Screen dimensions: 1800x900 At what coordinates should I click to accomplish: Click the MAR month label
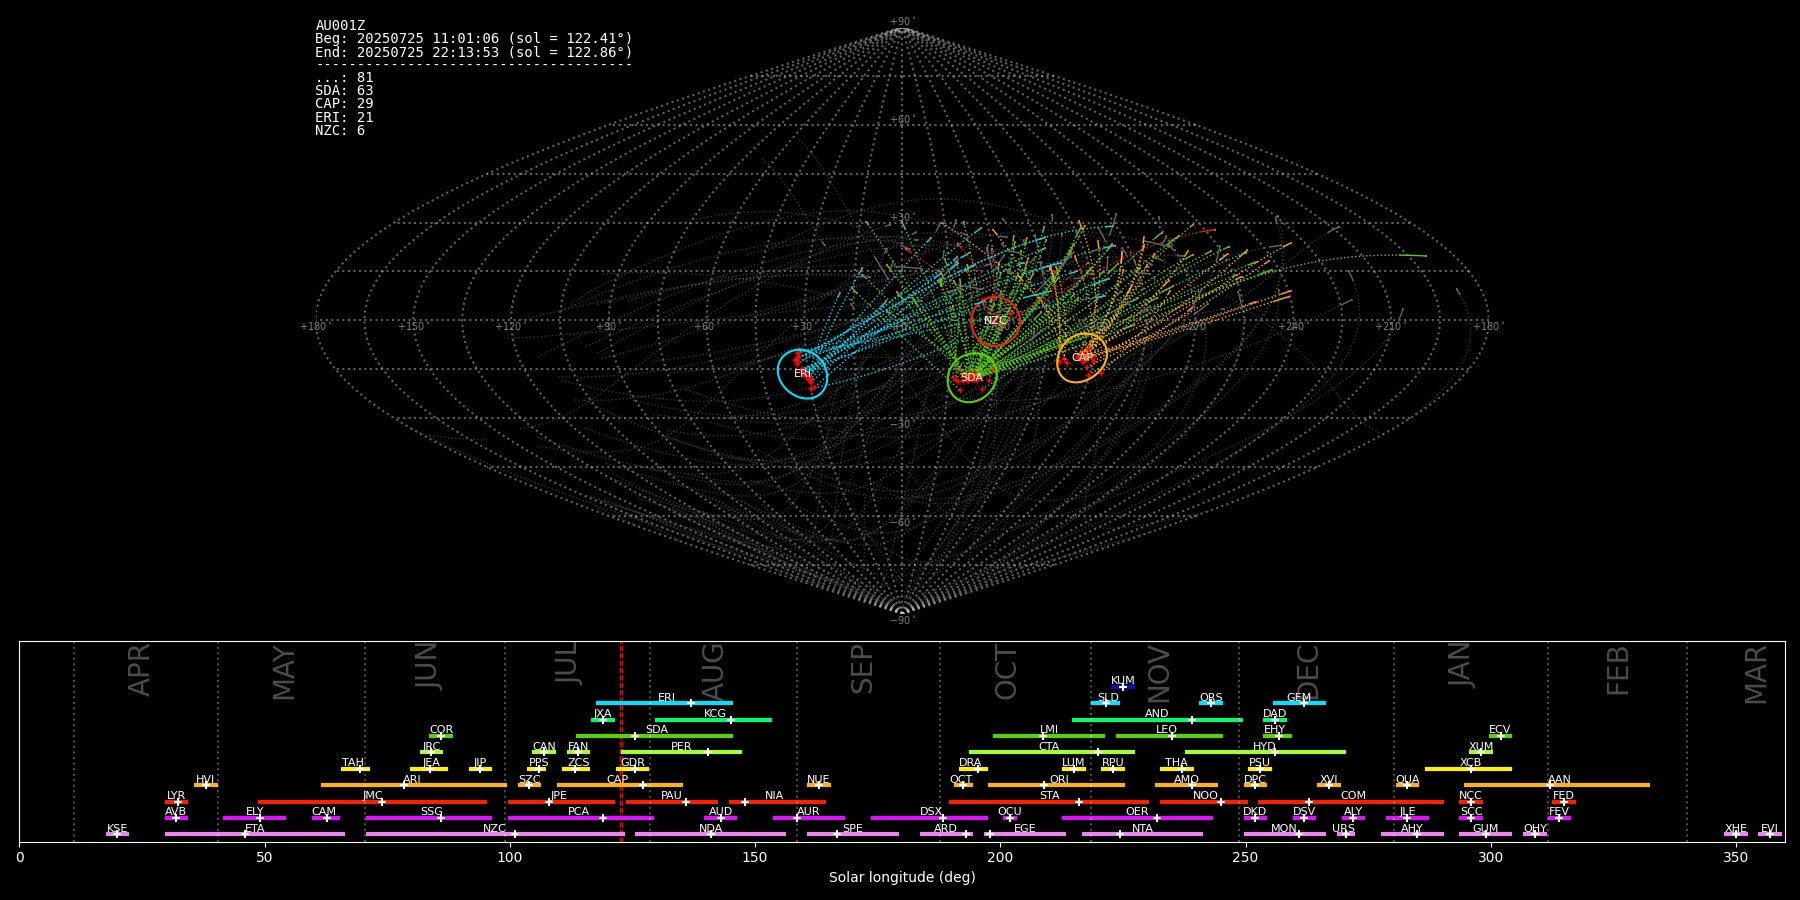tap(1756, 674)
